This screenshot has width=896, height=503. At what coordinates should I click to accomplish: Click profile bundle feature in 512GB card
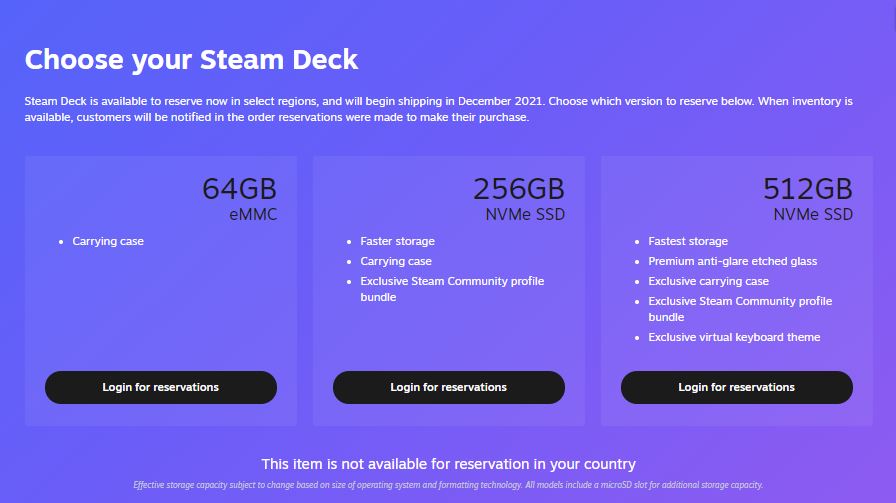click(740, 309)
